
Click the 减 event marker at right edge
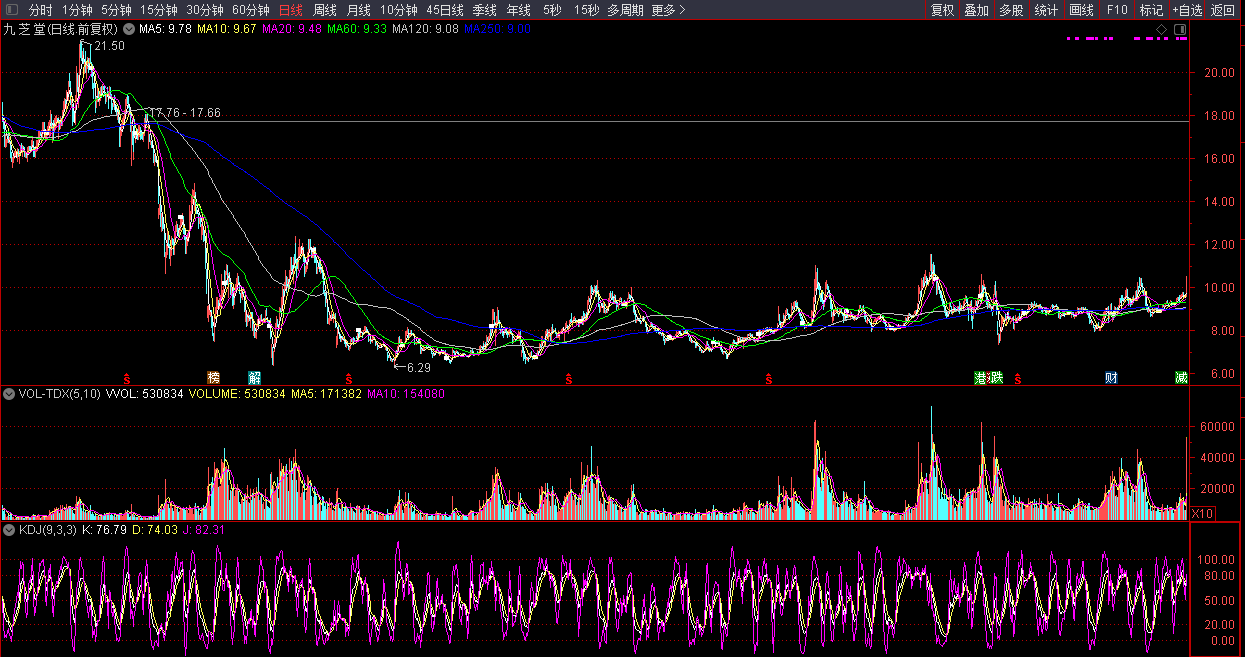pyautogui.click(x=1181, y=378)
